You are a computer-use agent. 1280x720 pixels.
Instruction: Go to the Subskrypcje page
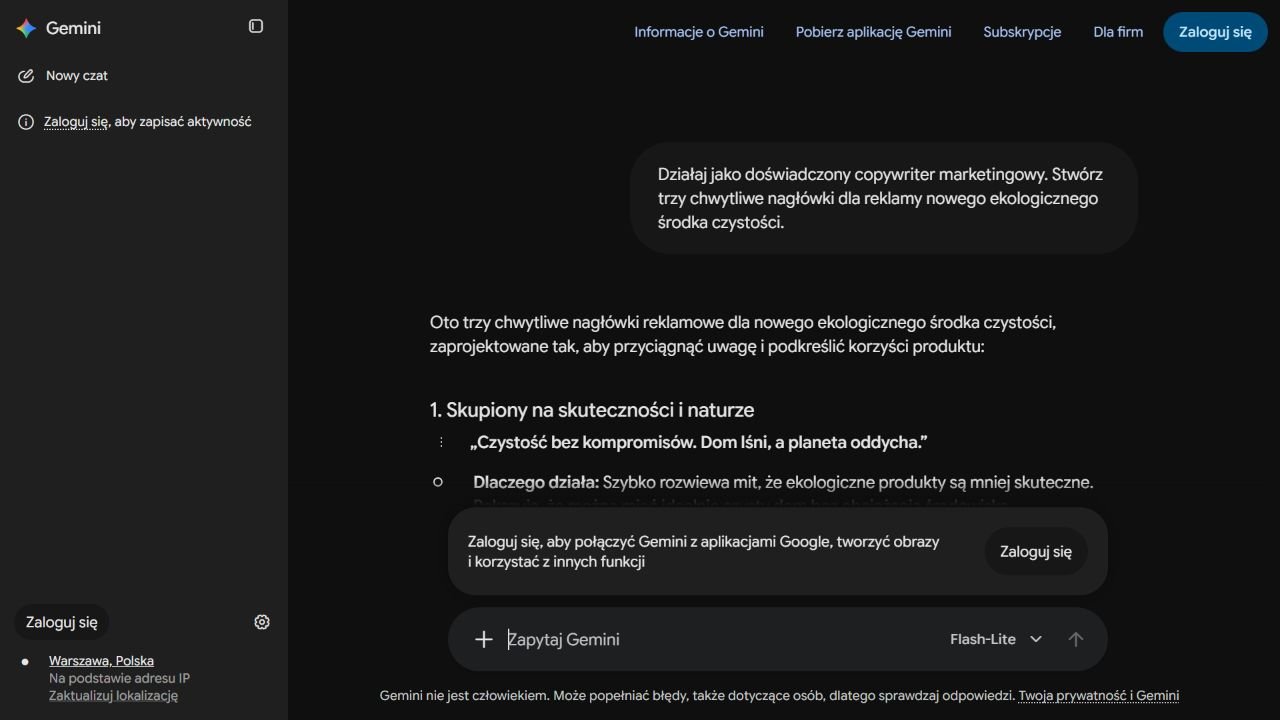tap(1022, 32)
